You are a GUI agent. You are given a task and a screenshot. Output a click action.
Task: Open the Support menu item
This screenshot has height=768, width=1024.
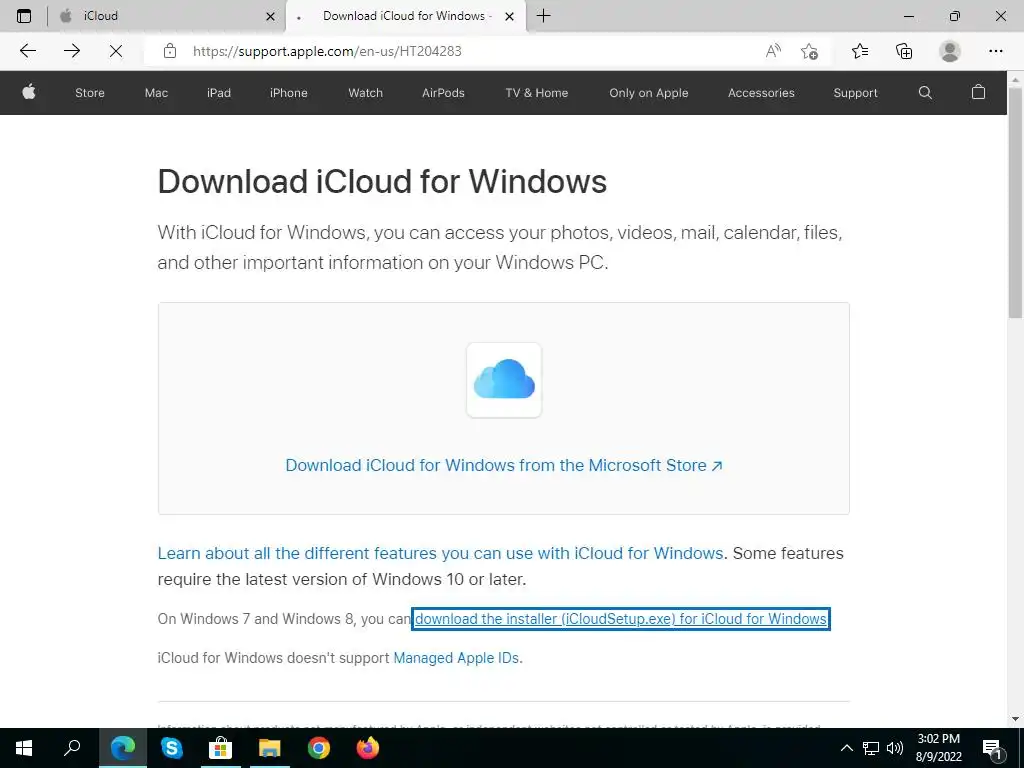point(856,93)
